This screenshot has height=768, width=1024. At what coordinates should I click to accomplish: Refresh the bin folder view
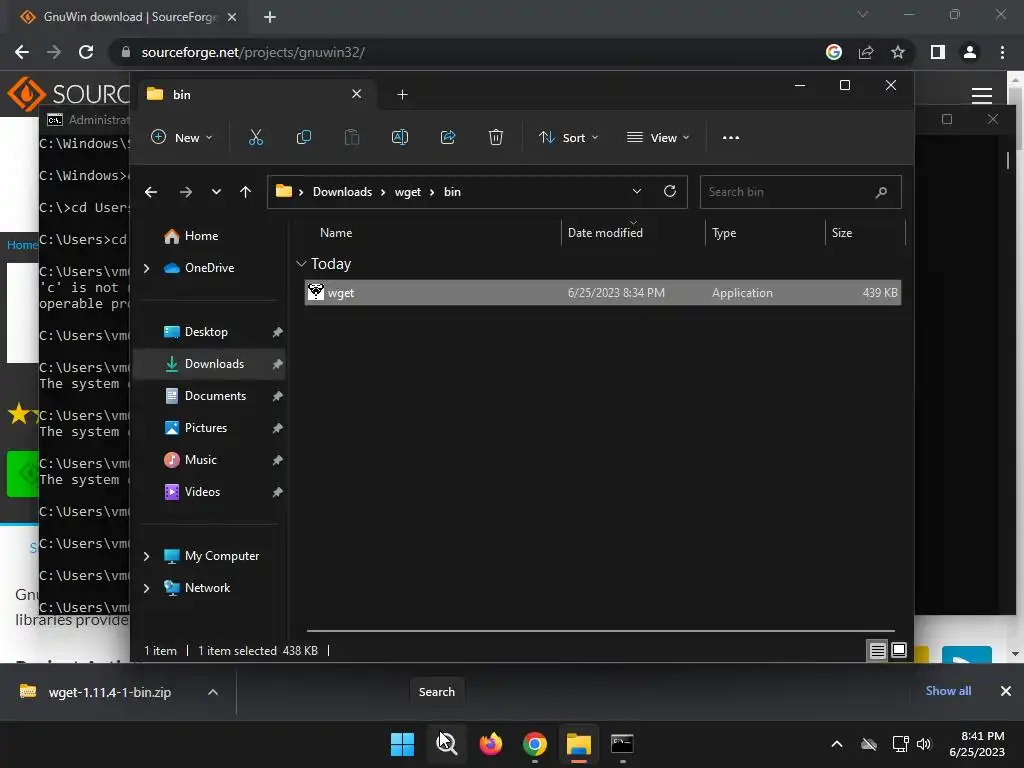[x=670, y=191]
